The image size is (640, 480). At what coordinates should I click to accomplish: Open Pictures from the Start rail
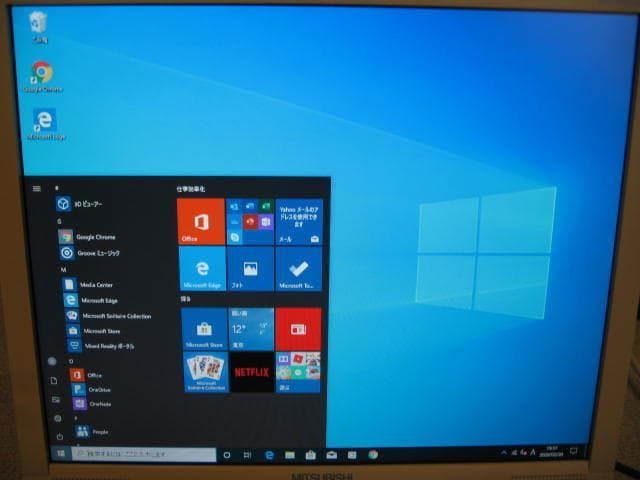pos(56,400)
